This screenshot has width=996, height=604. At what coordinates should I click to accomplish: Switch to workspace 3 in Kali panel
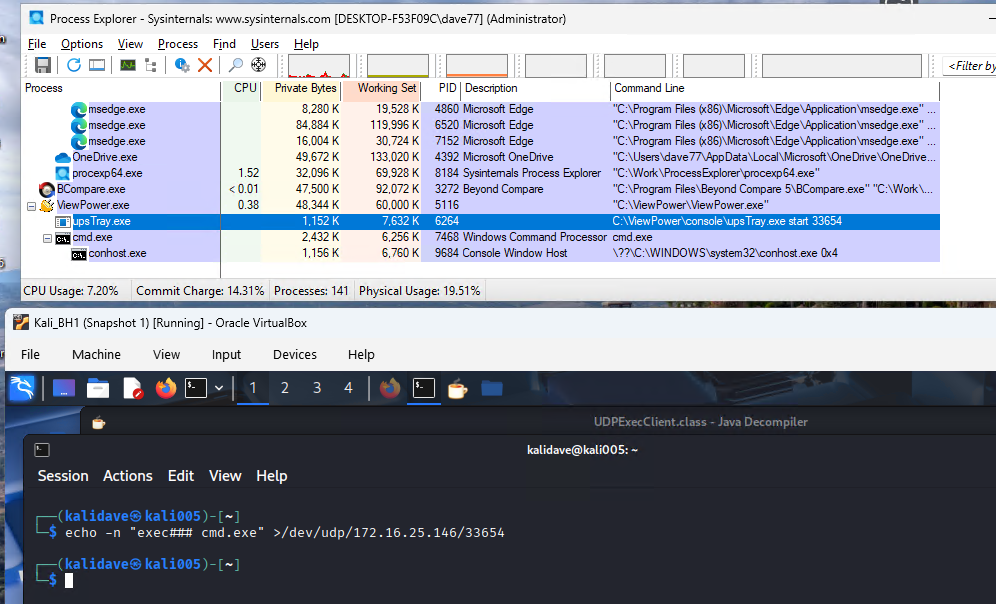point(317,388)
